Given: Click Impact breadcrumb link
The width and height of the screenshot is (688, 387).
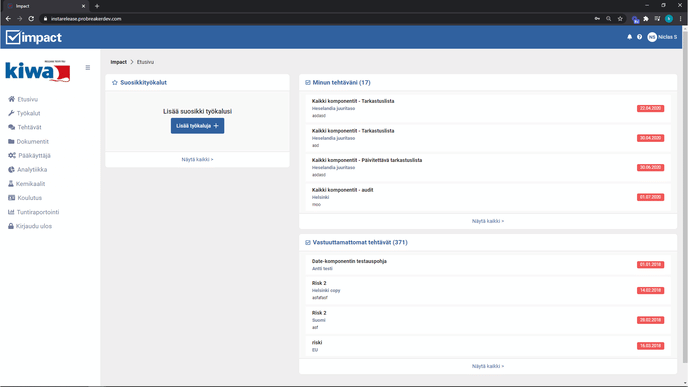Looking at the screenshot, I should 118,62.
